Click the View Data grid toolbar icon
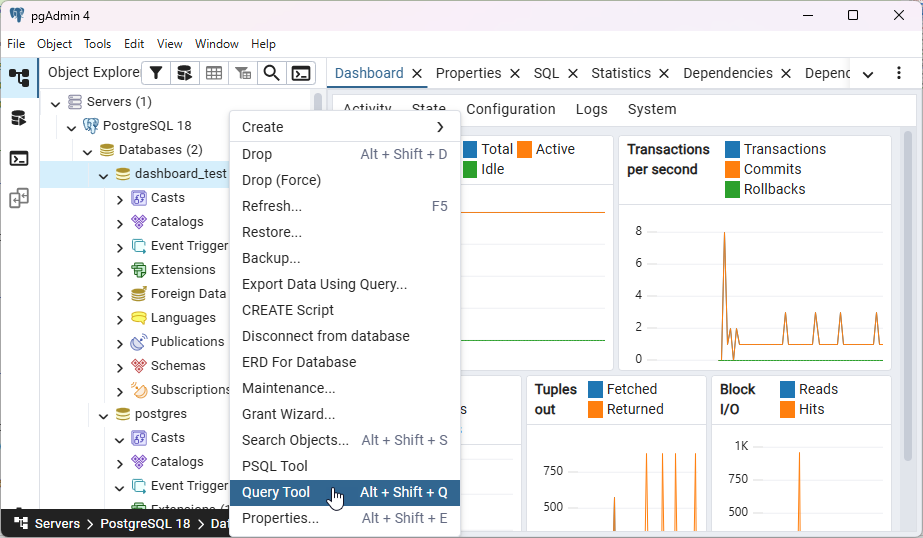The image size is (923, 538). coord(214,73)
